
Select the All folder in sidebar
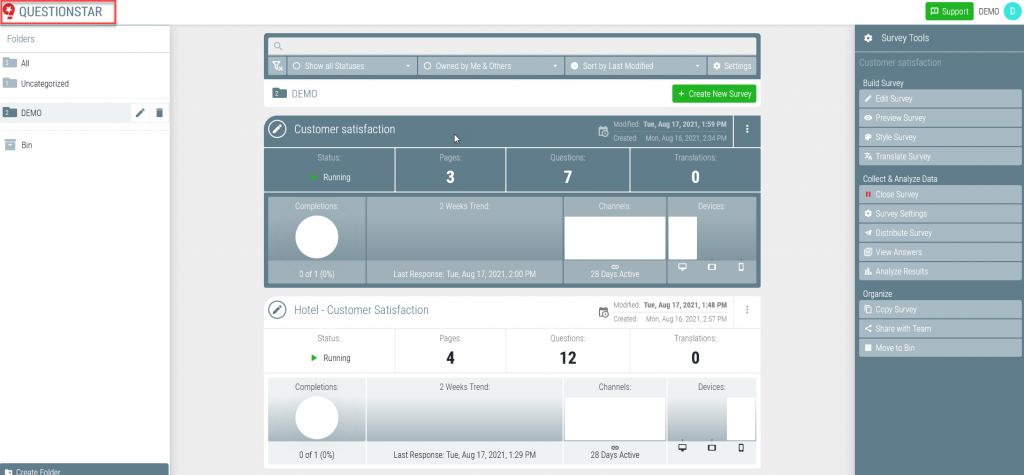pos(25,63)
